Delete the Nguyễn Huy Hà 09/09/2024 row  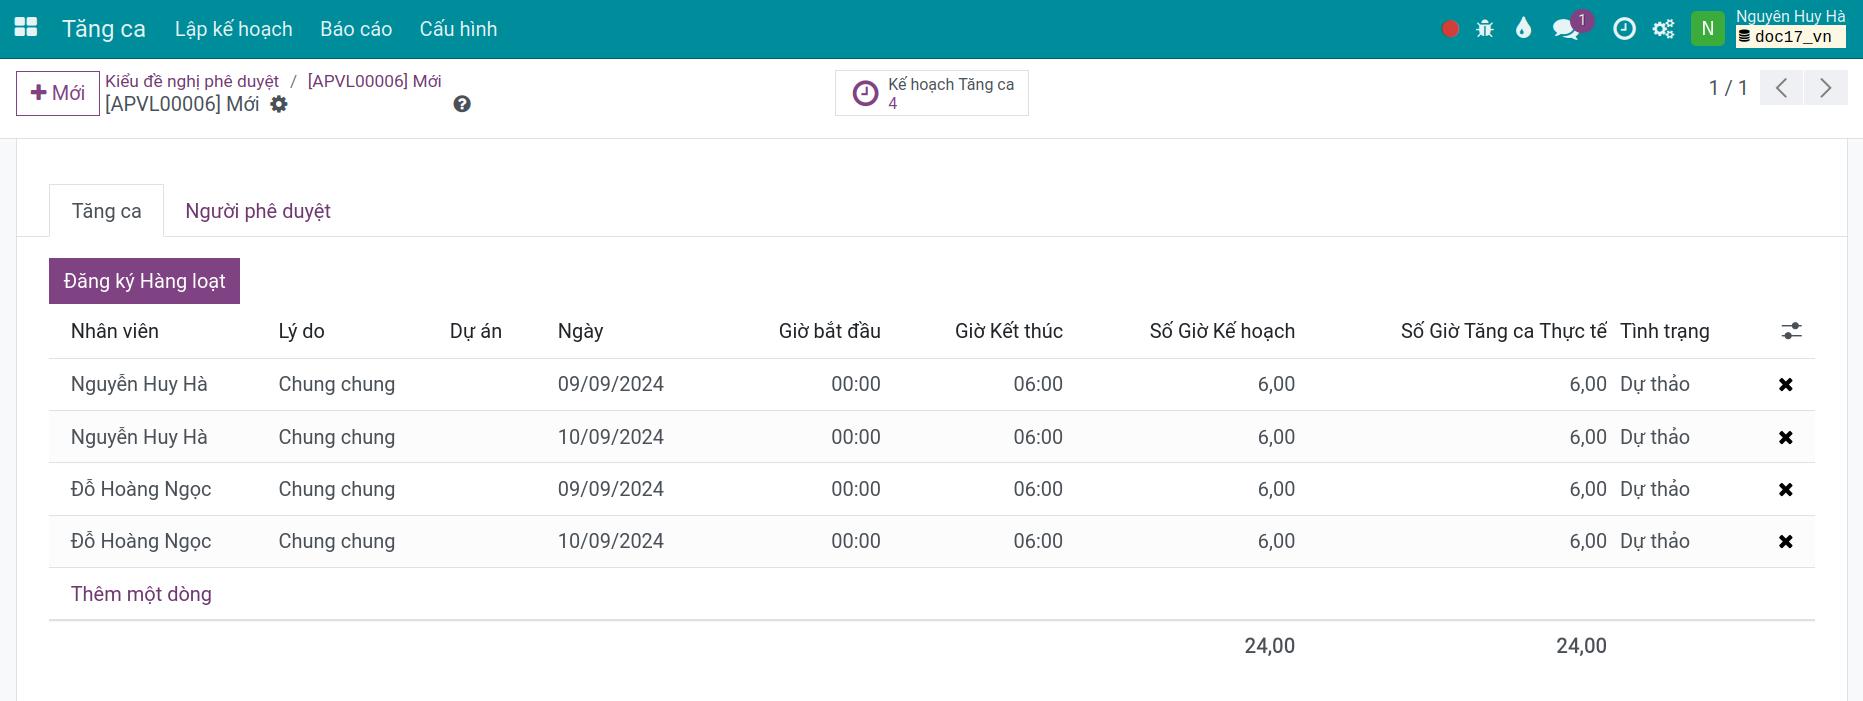[x=1786, y=385]
